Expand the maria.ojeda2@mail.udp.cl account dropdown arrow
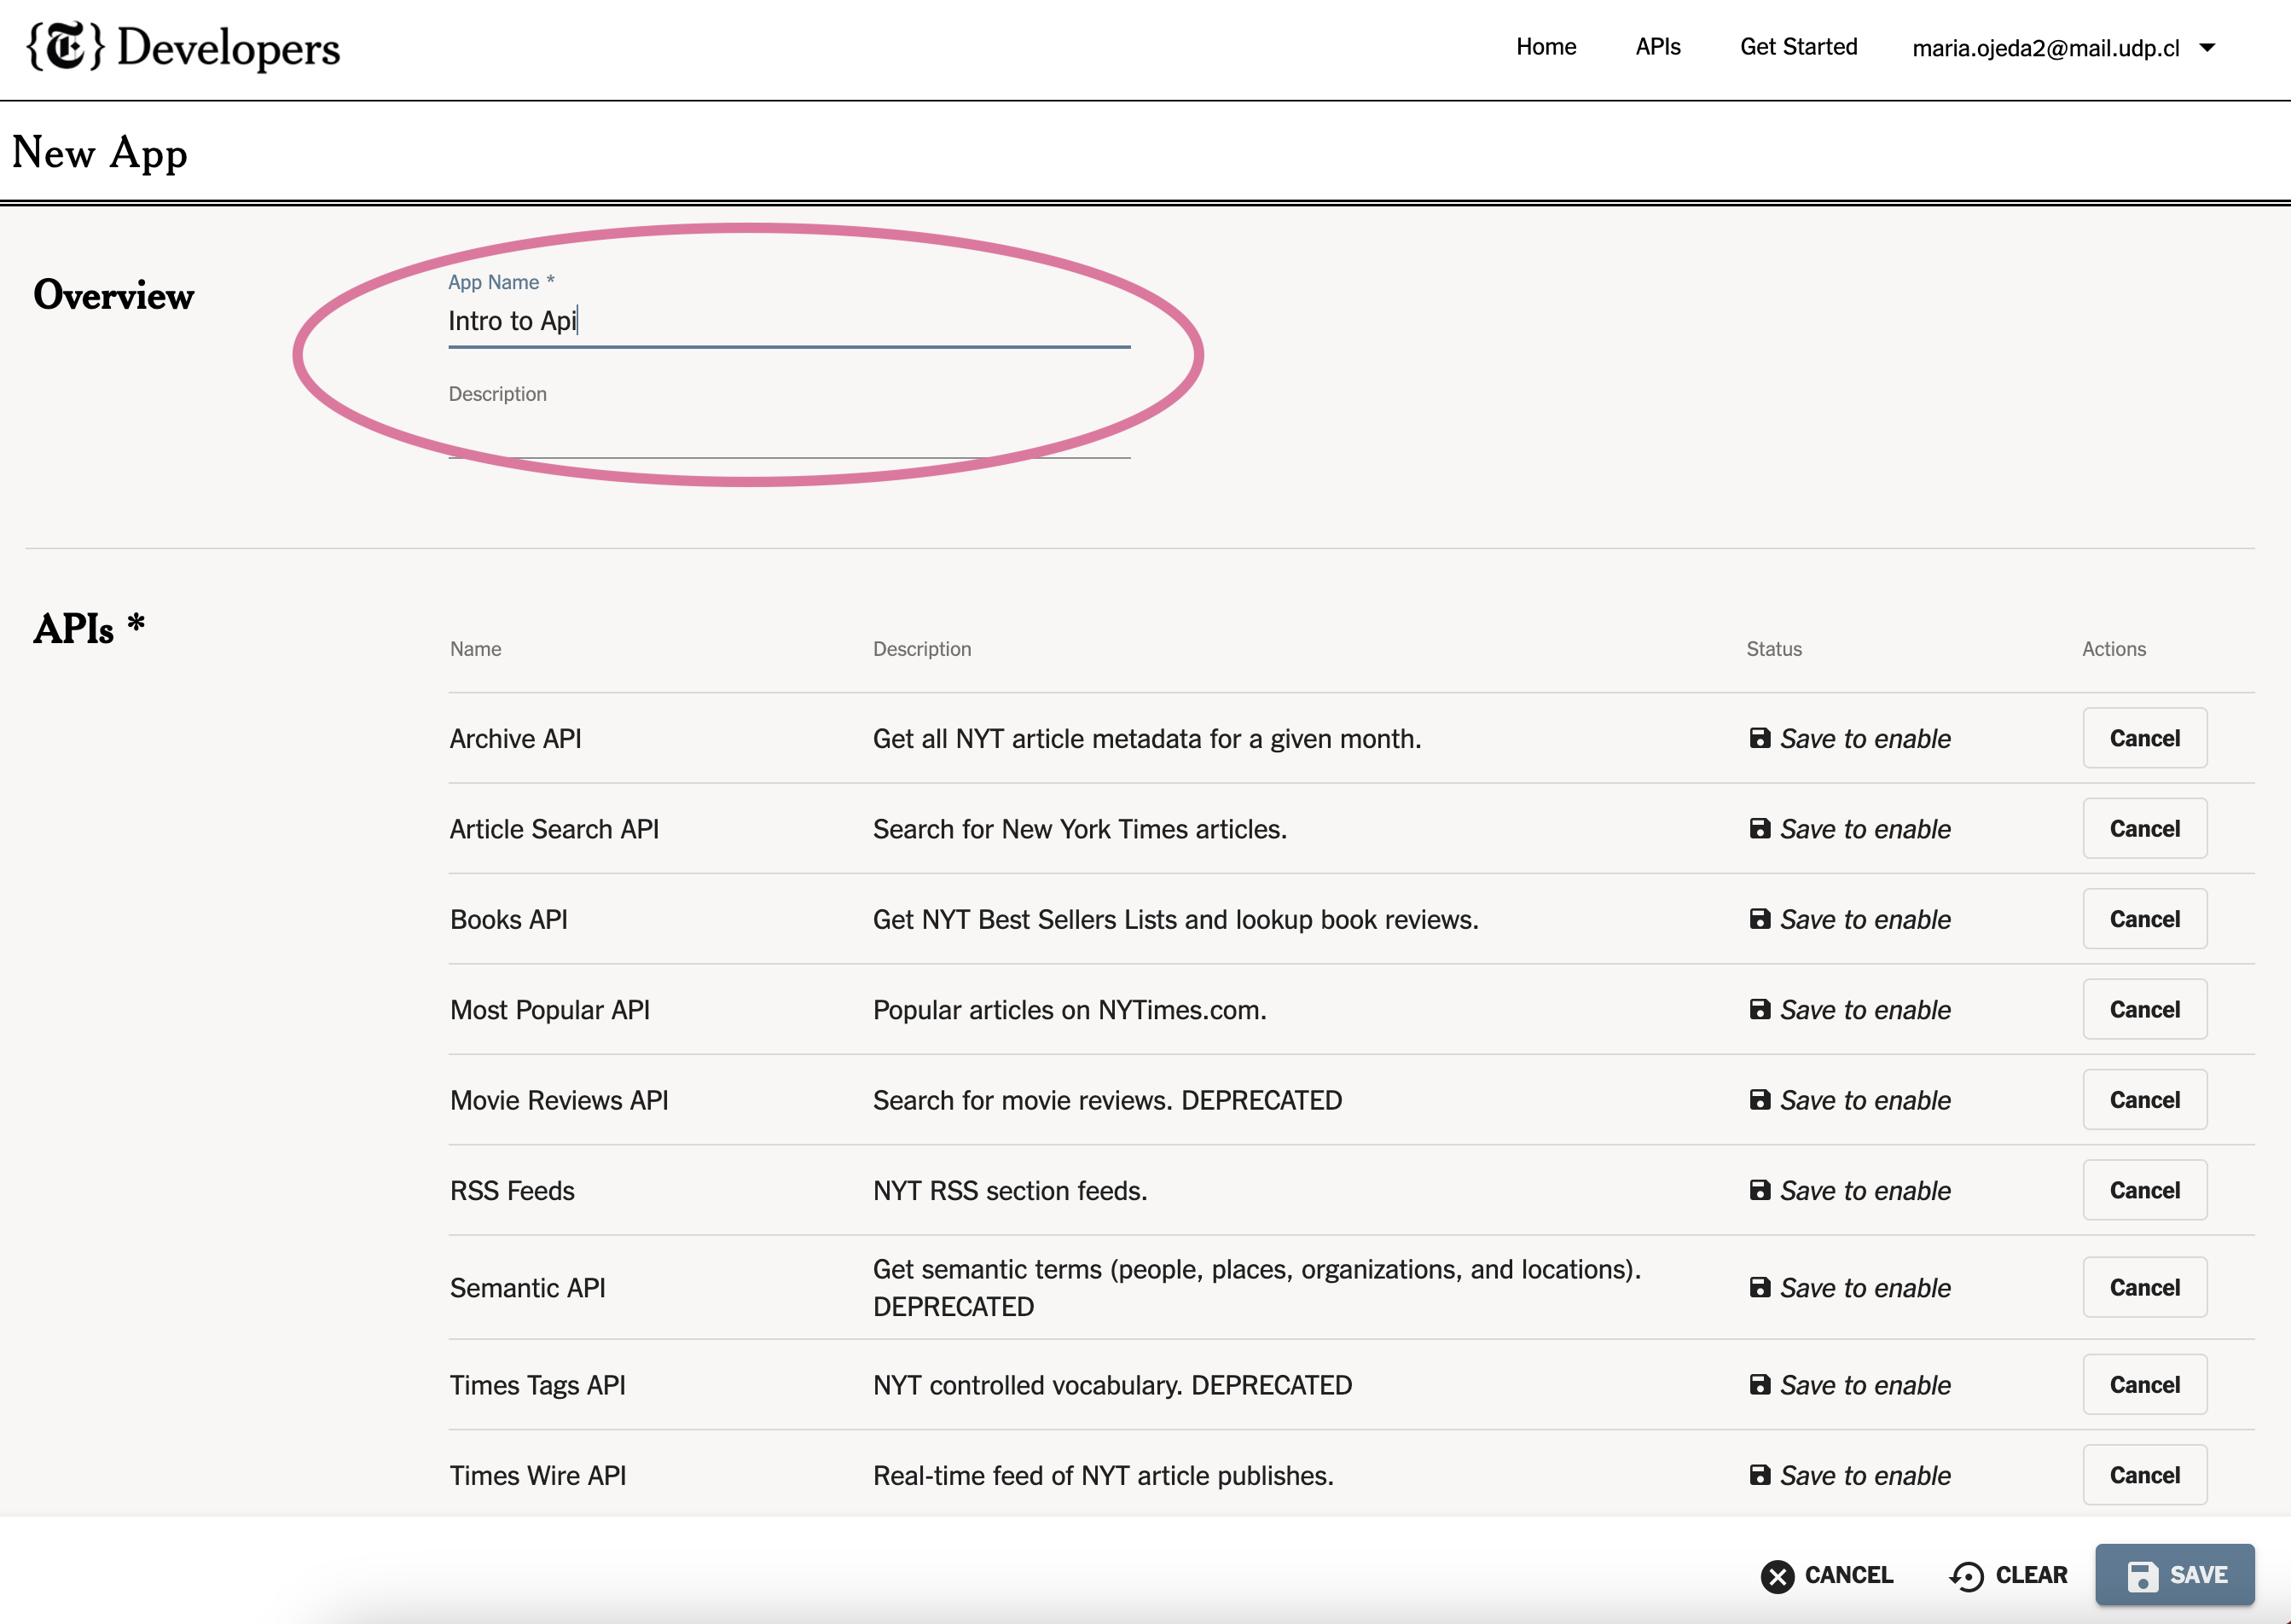The height and width of the screenshot is (1624, 2291). tap(2207, 47)
